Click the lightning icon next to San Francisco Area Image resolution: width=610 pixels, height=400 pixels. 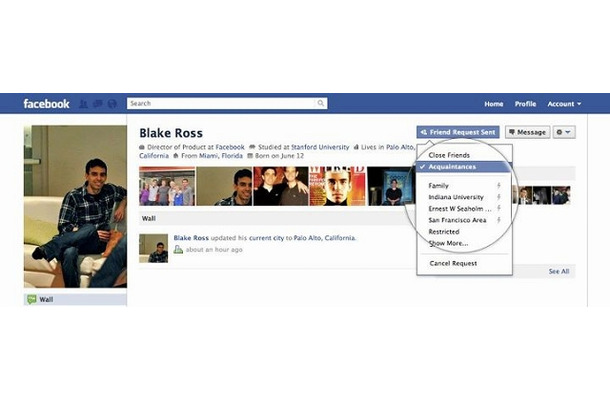498,220
